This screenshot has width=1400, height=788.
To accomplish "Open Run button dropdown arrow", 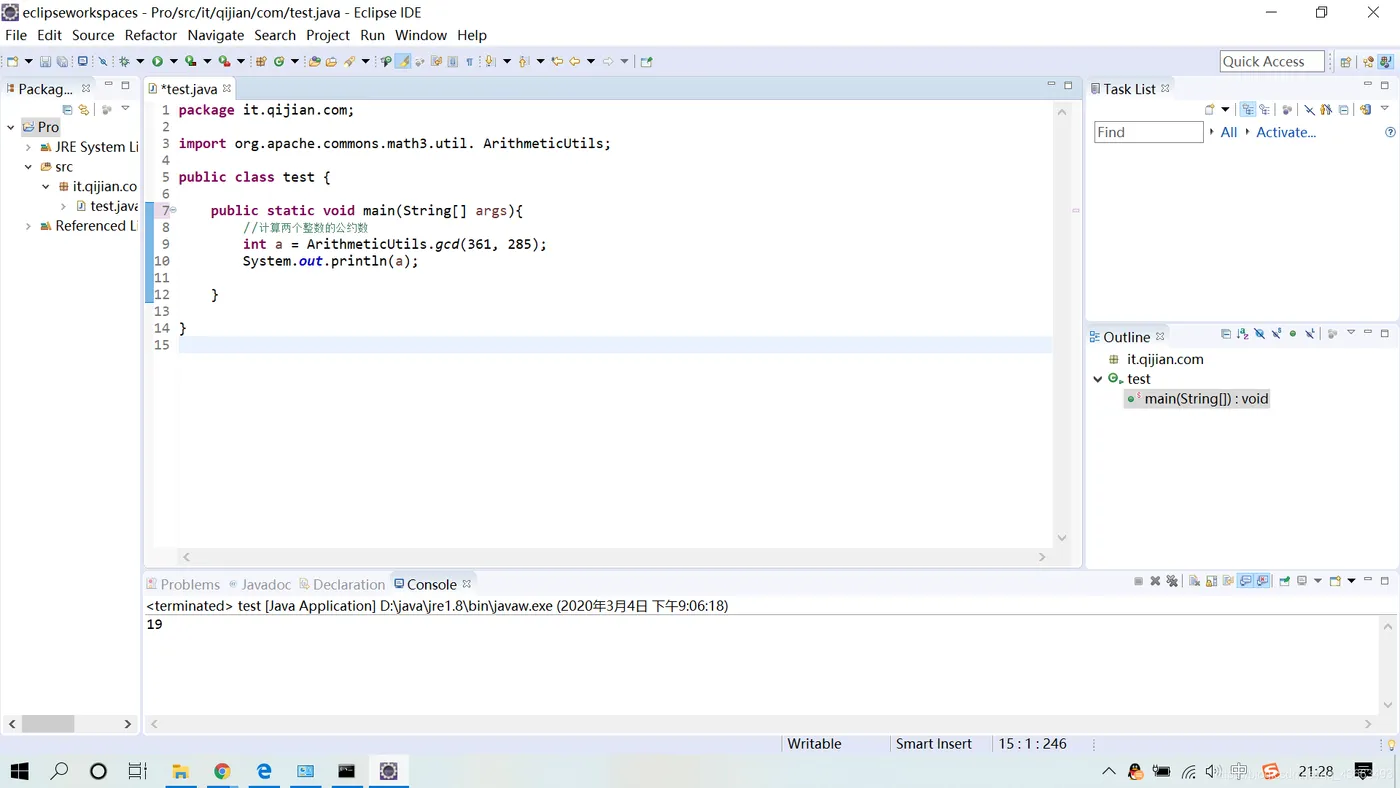I will coord(173,61).
